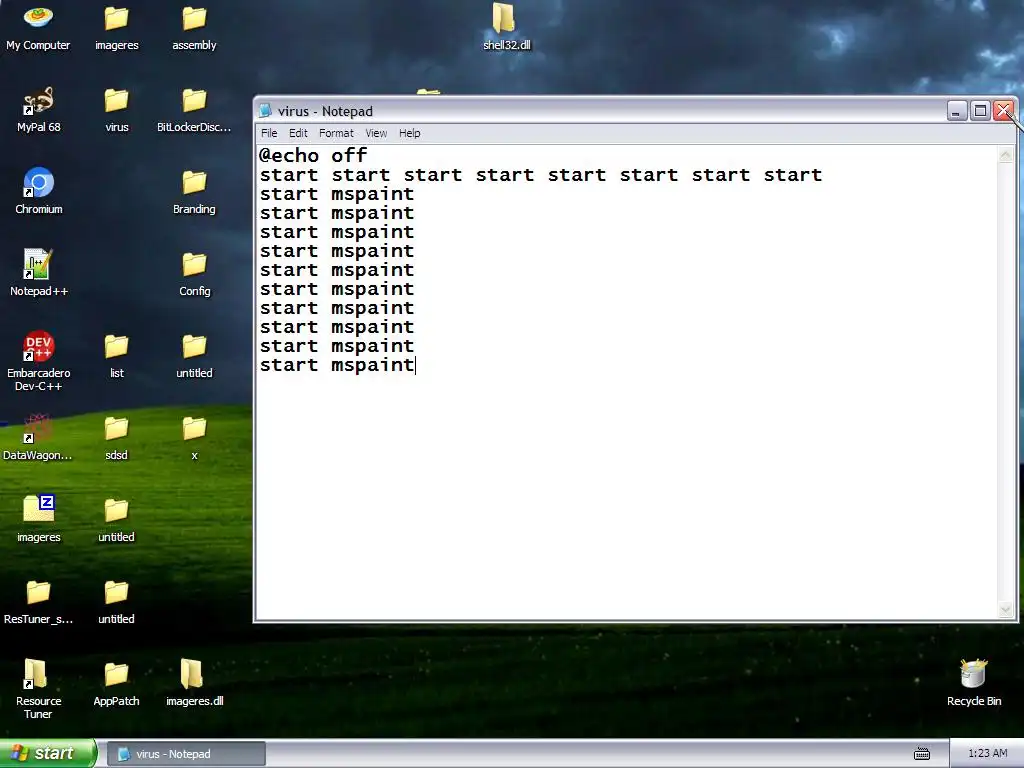Click the Notepad title bar icon
Screen dimensions: 1024x768
tap(265, 111)
